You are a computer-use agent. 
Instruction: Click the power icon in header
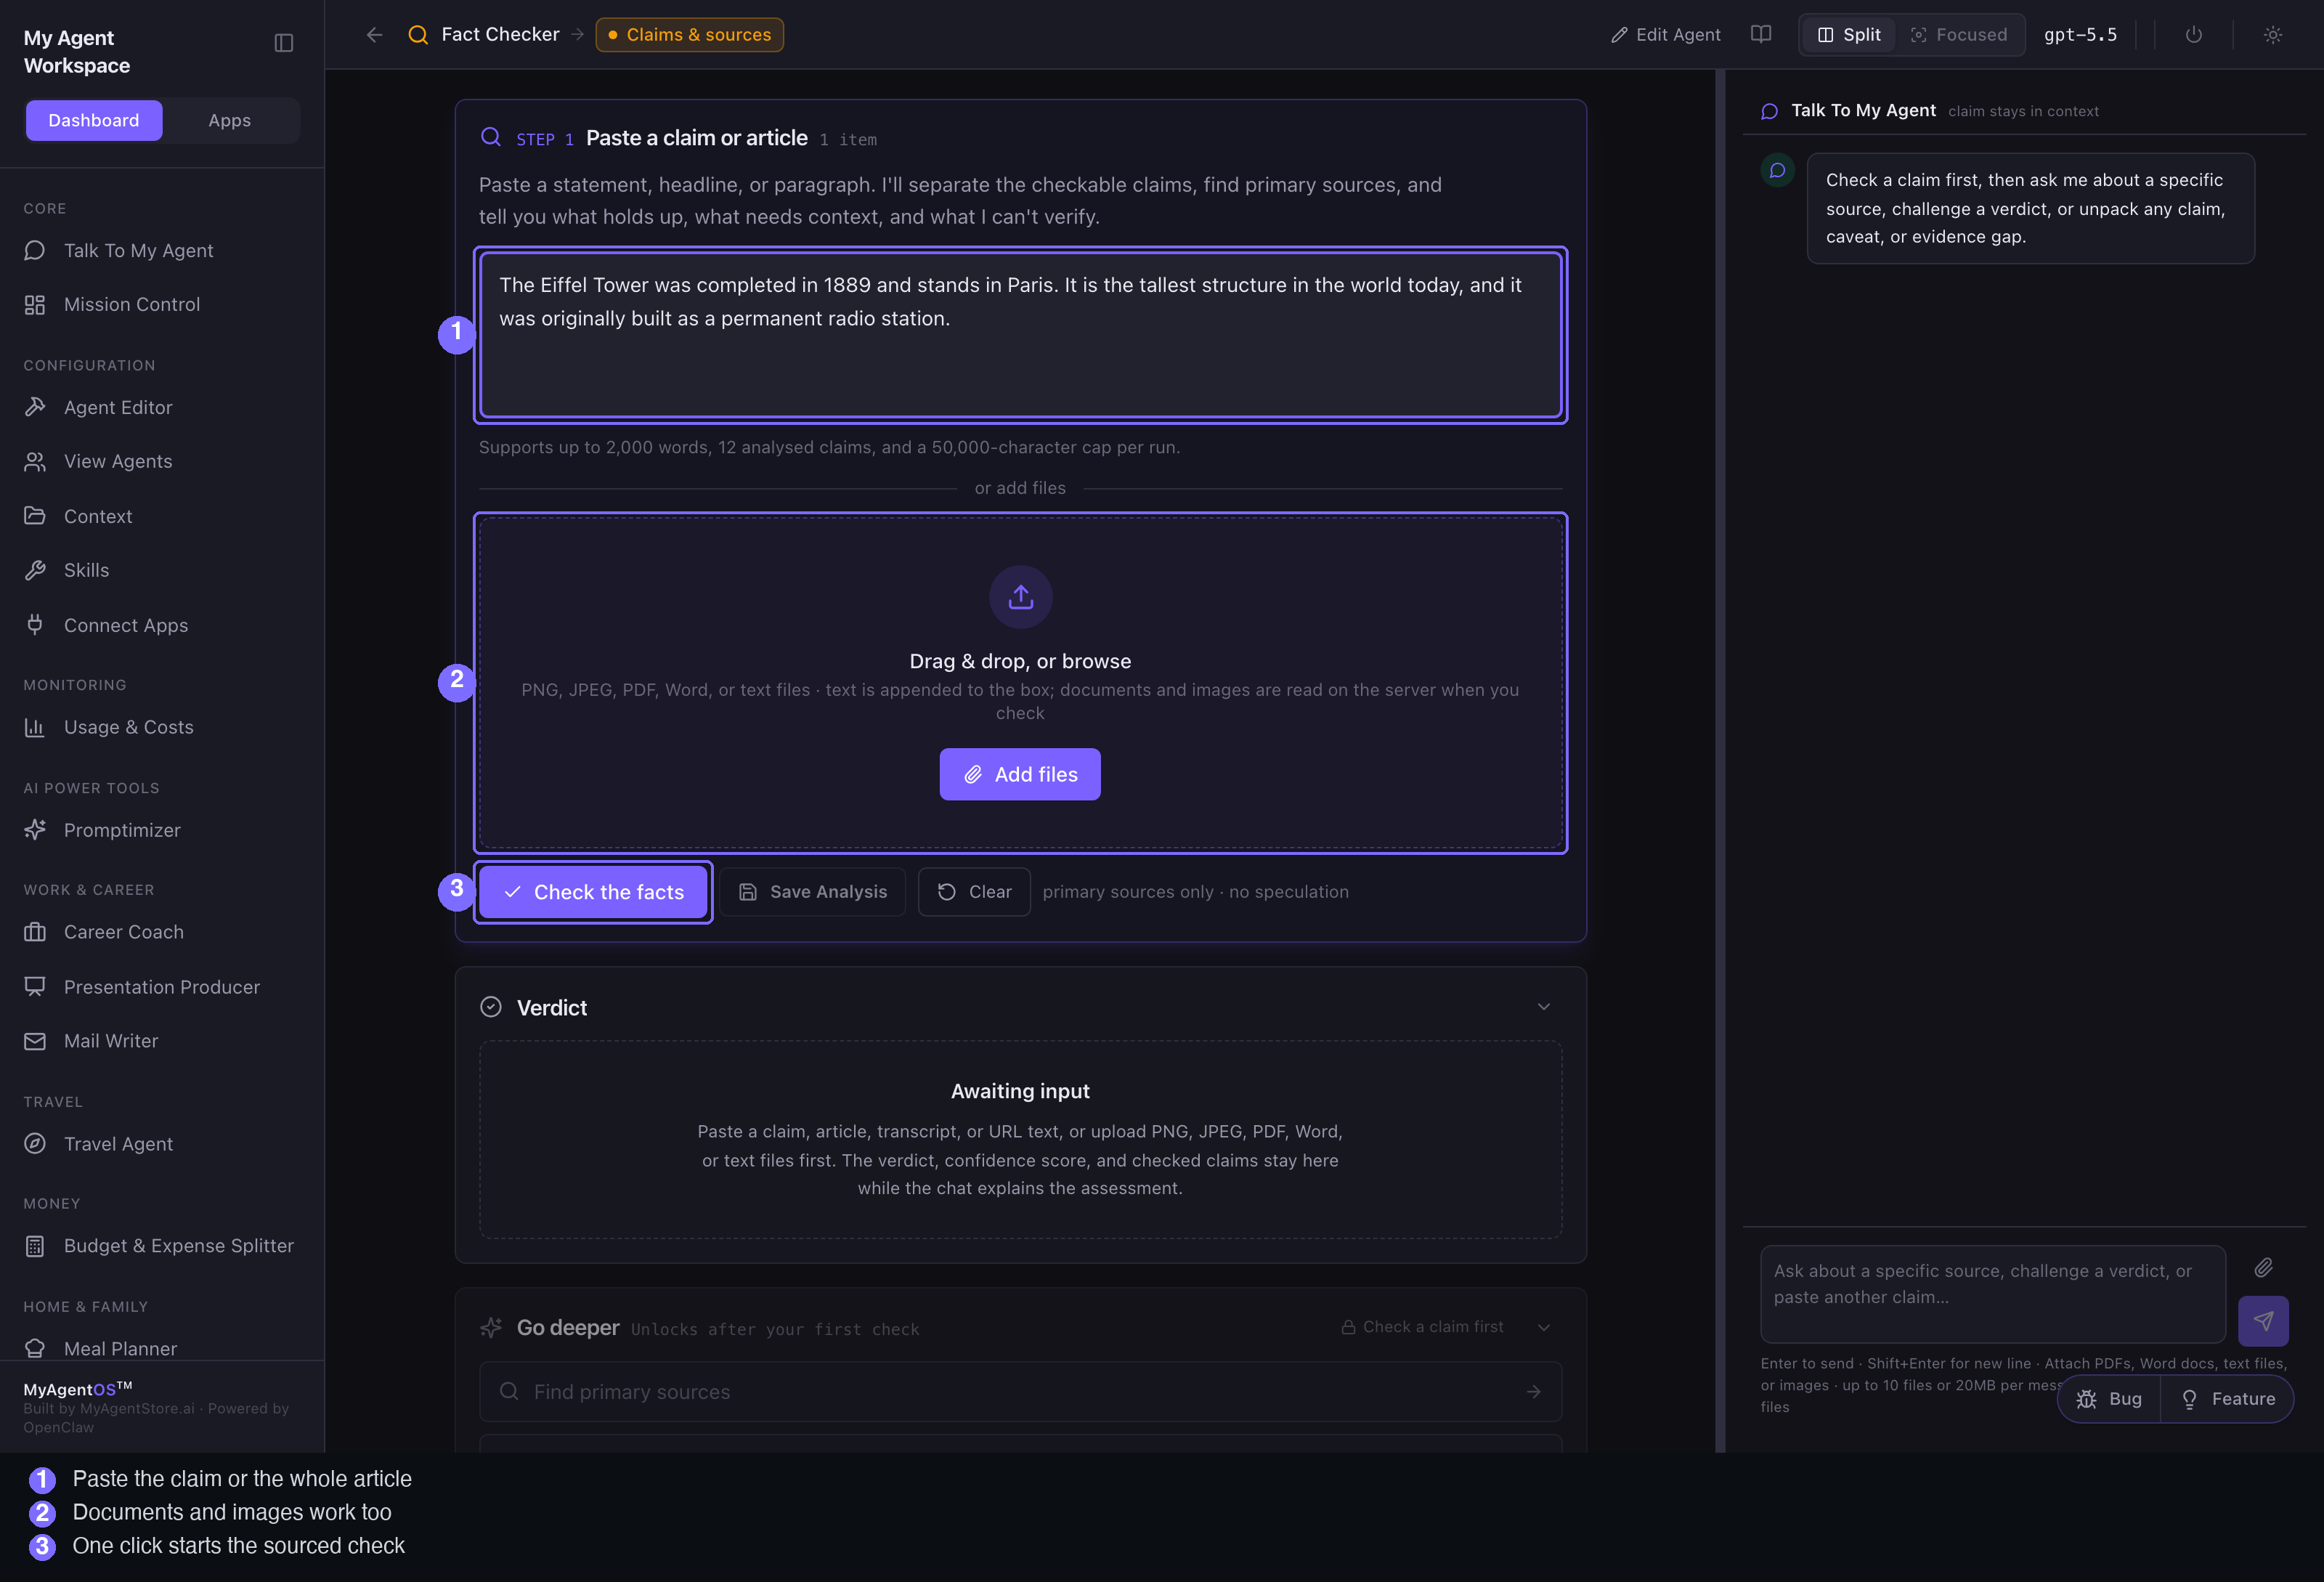coord(2193,34)
